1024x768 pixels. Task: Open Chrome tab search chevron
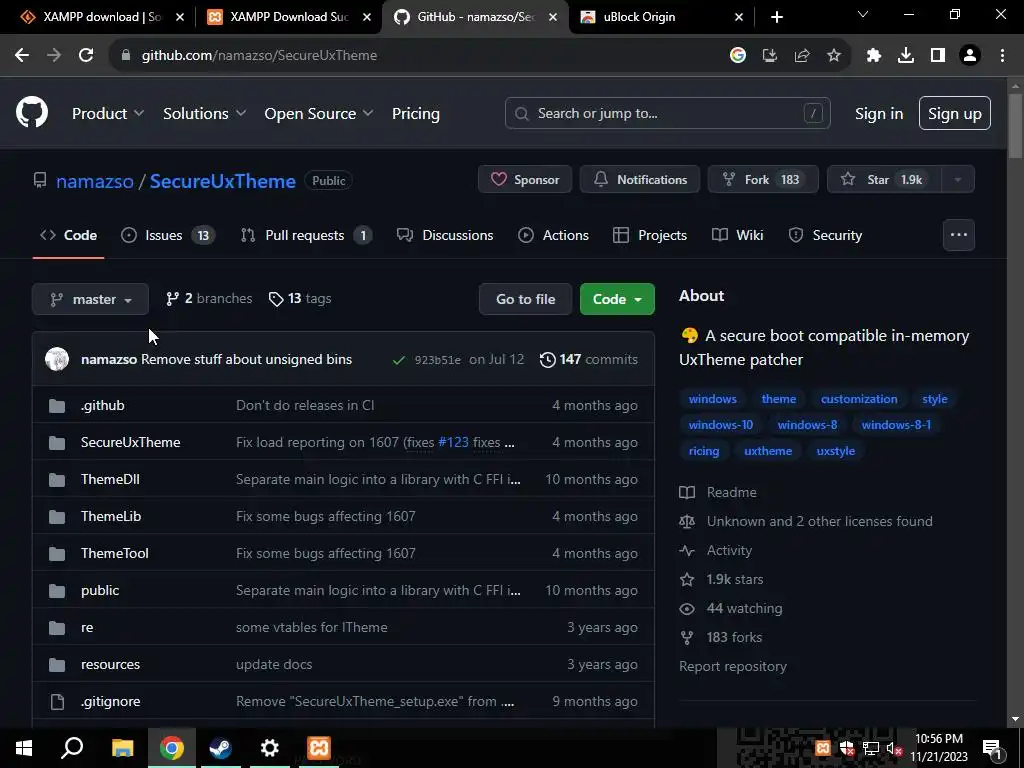click(863, 14)
